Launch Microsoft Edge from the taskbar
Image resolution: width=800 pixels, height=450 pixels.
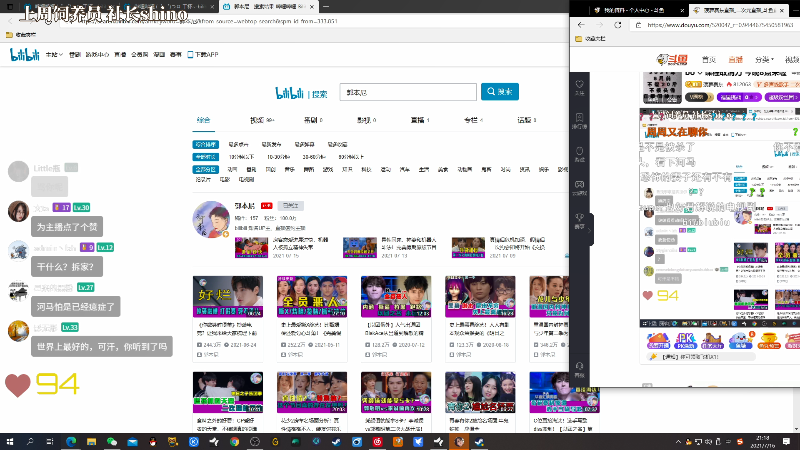click(x=71, y=442)
